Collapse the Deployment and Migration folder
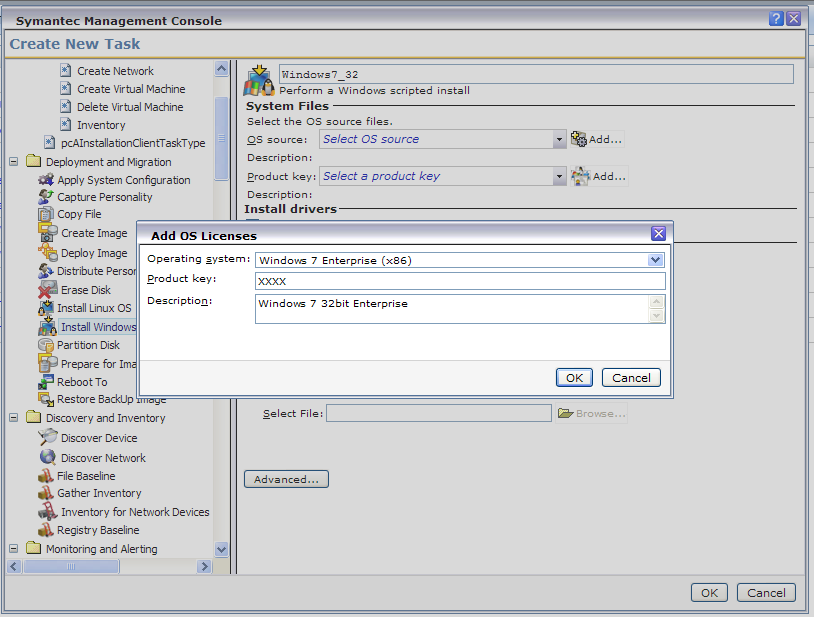This screenshot has width=814, height=617. pyautogui.click(x=14, y=161)
